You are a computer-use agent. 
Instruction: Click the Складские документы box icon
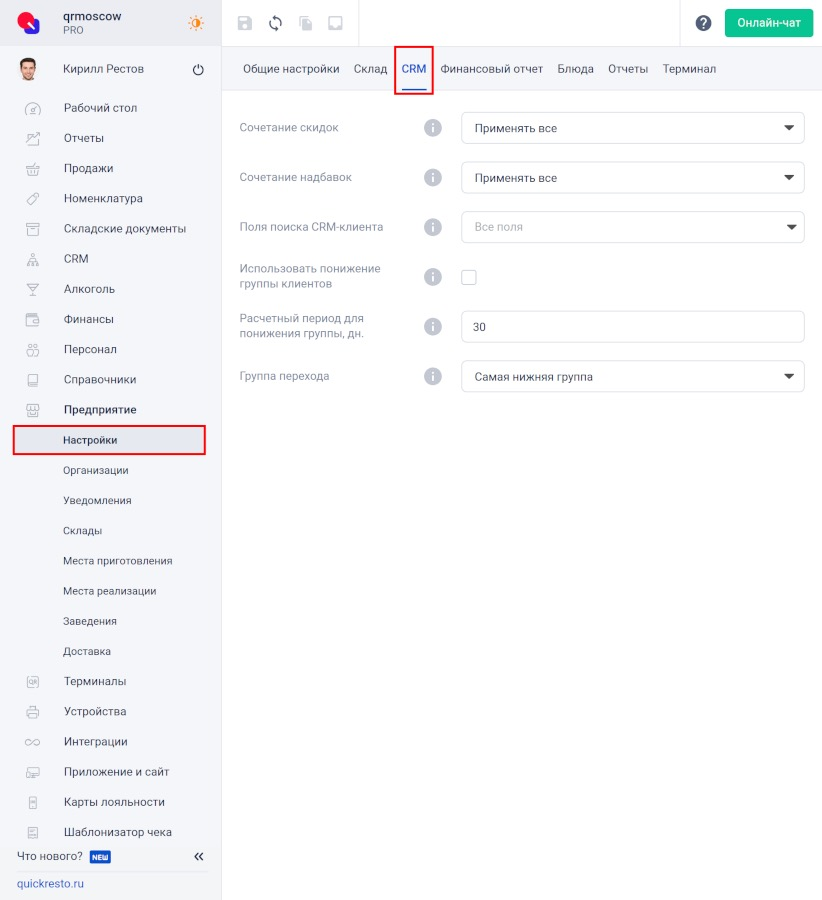tap(33, 228)
